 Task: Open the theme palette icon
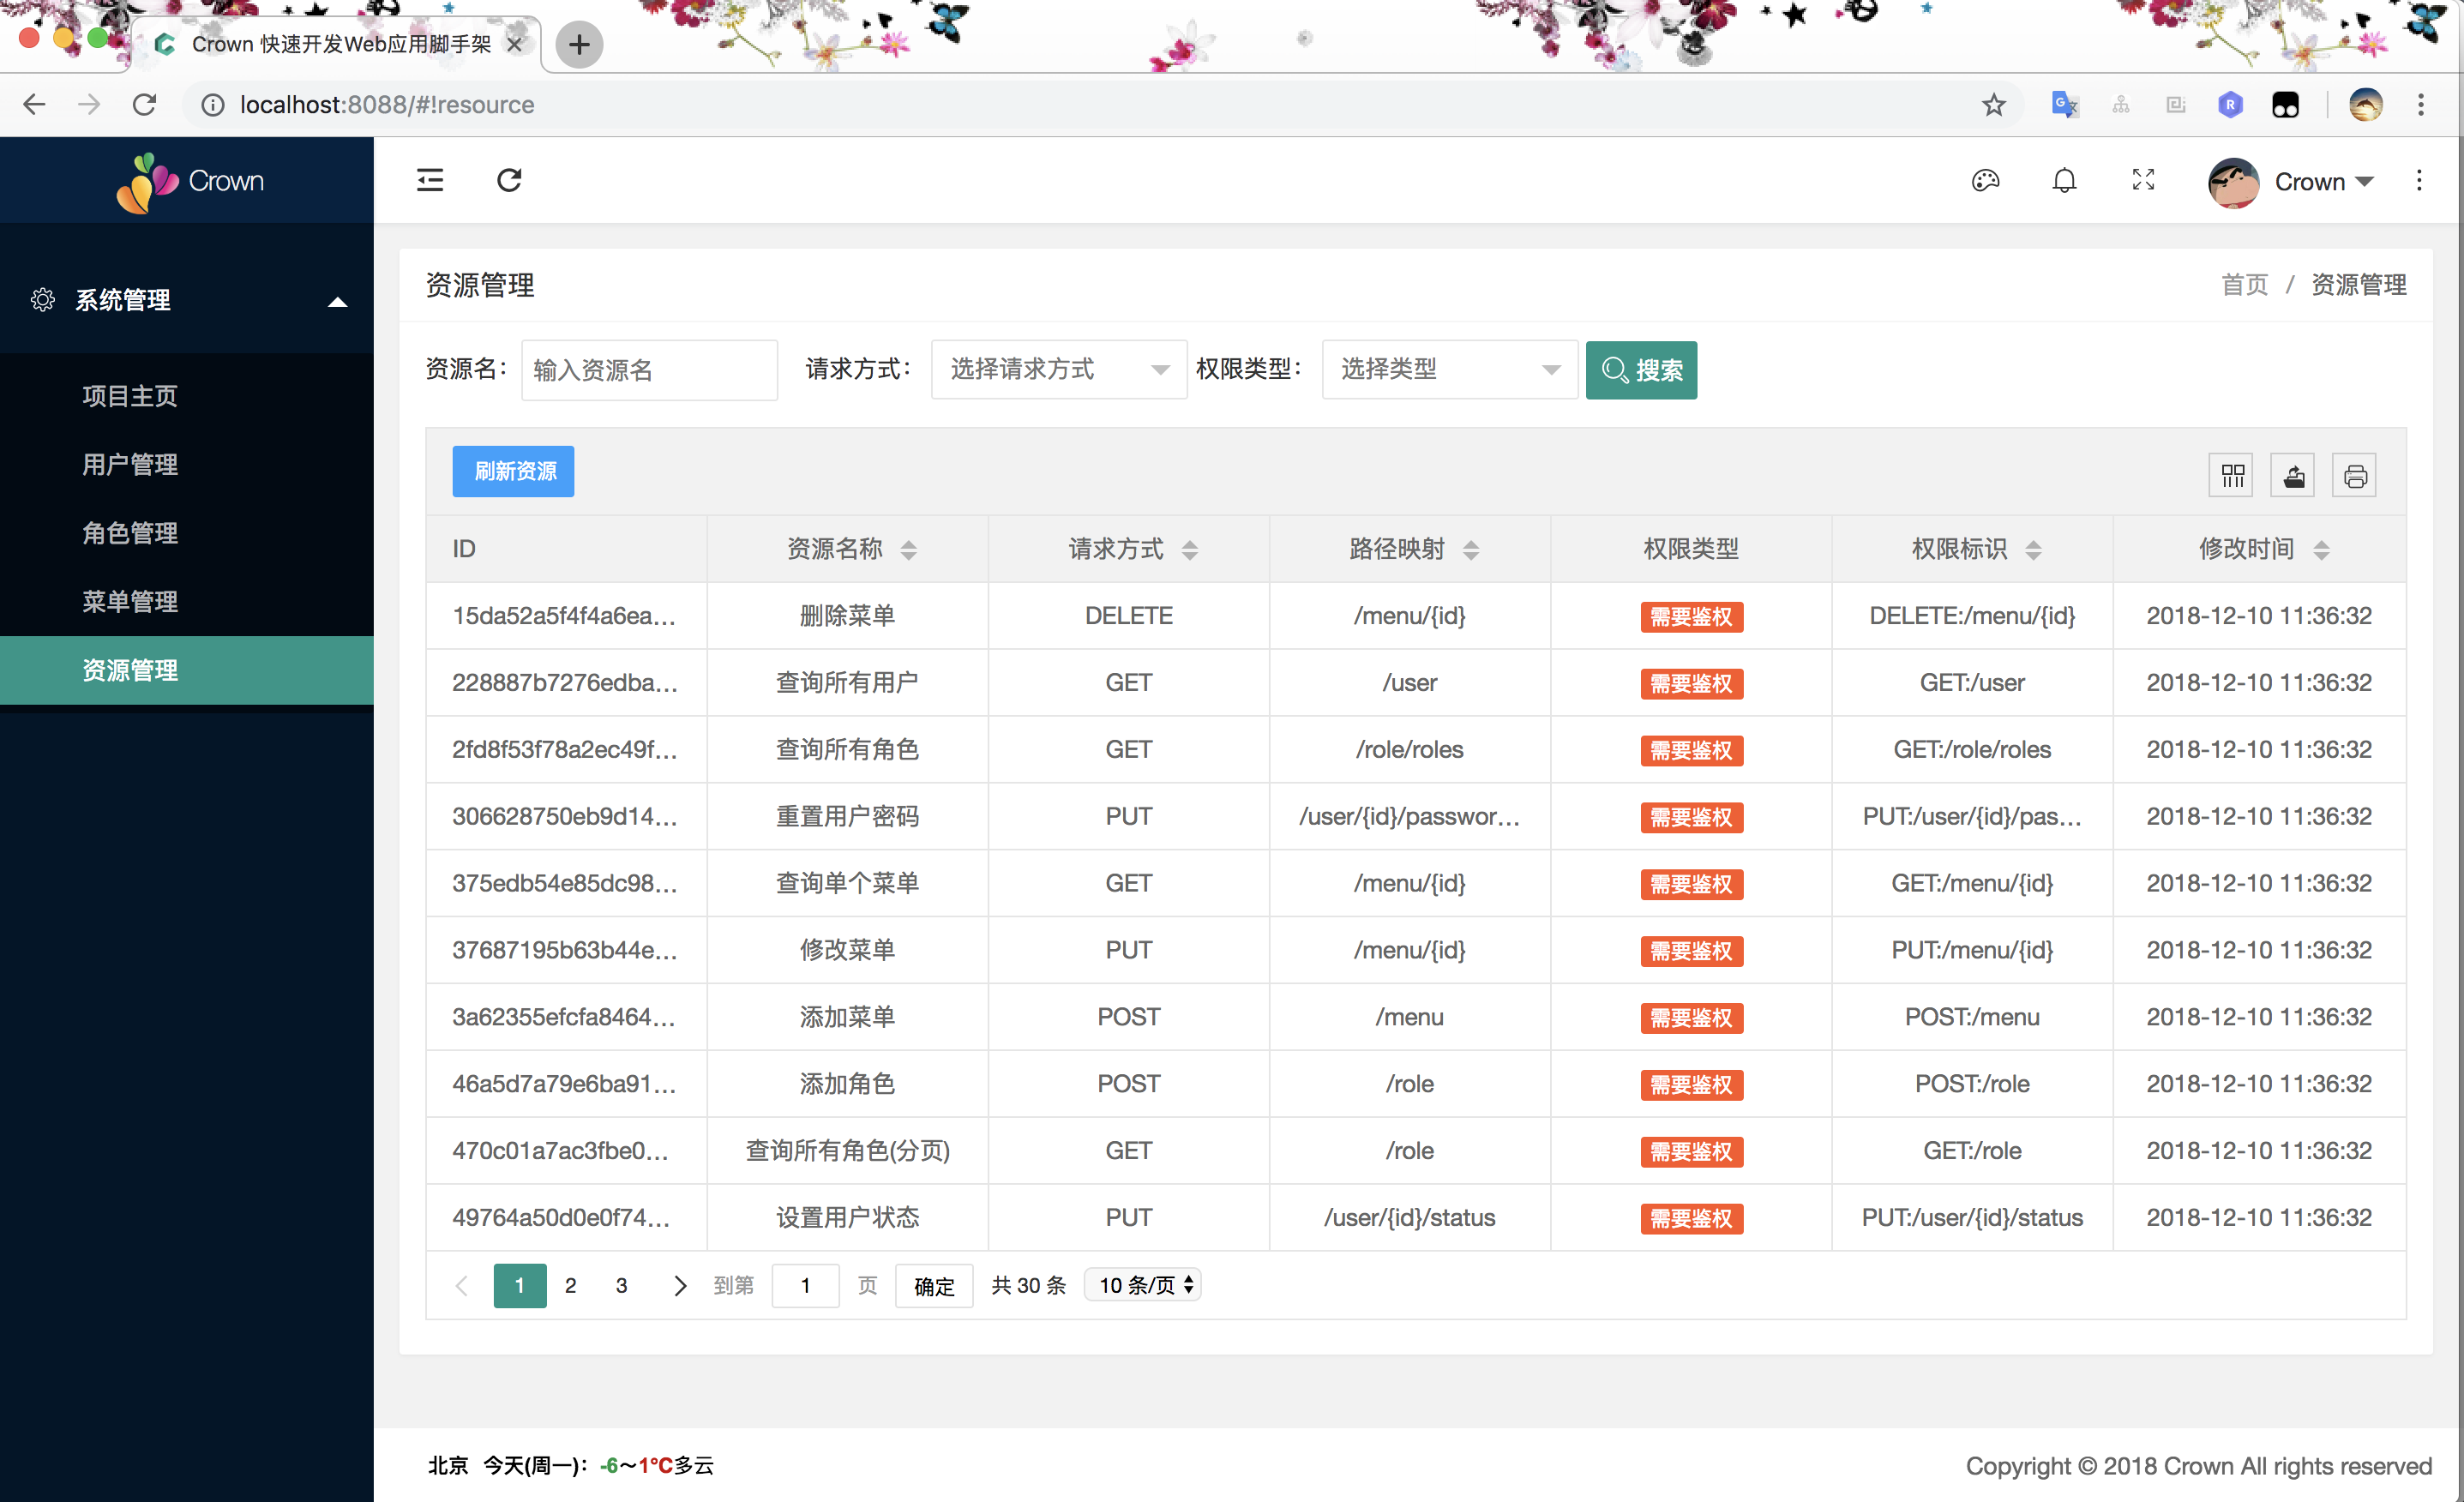click(x=1985, y=180)
